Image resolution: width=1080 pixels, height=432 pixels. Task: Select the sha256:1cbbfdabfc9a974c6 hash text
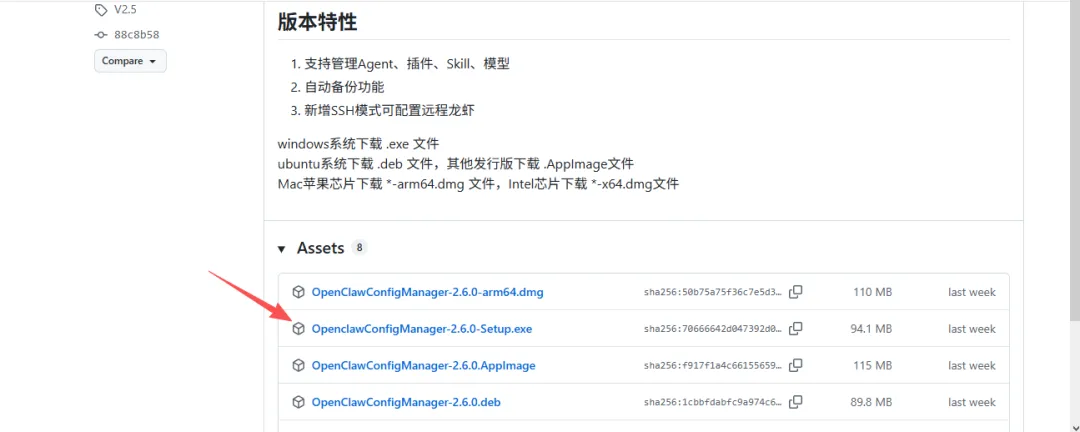713,402
